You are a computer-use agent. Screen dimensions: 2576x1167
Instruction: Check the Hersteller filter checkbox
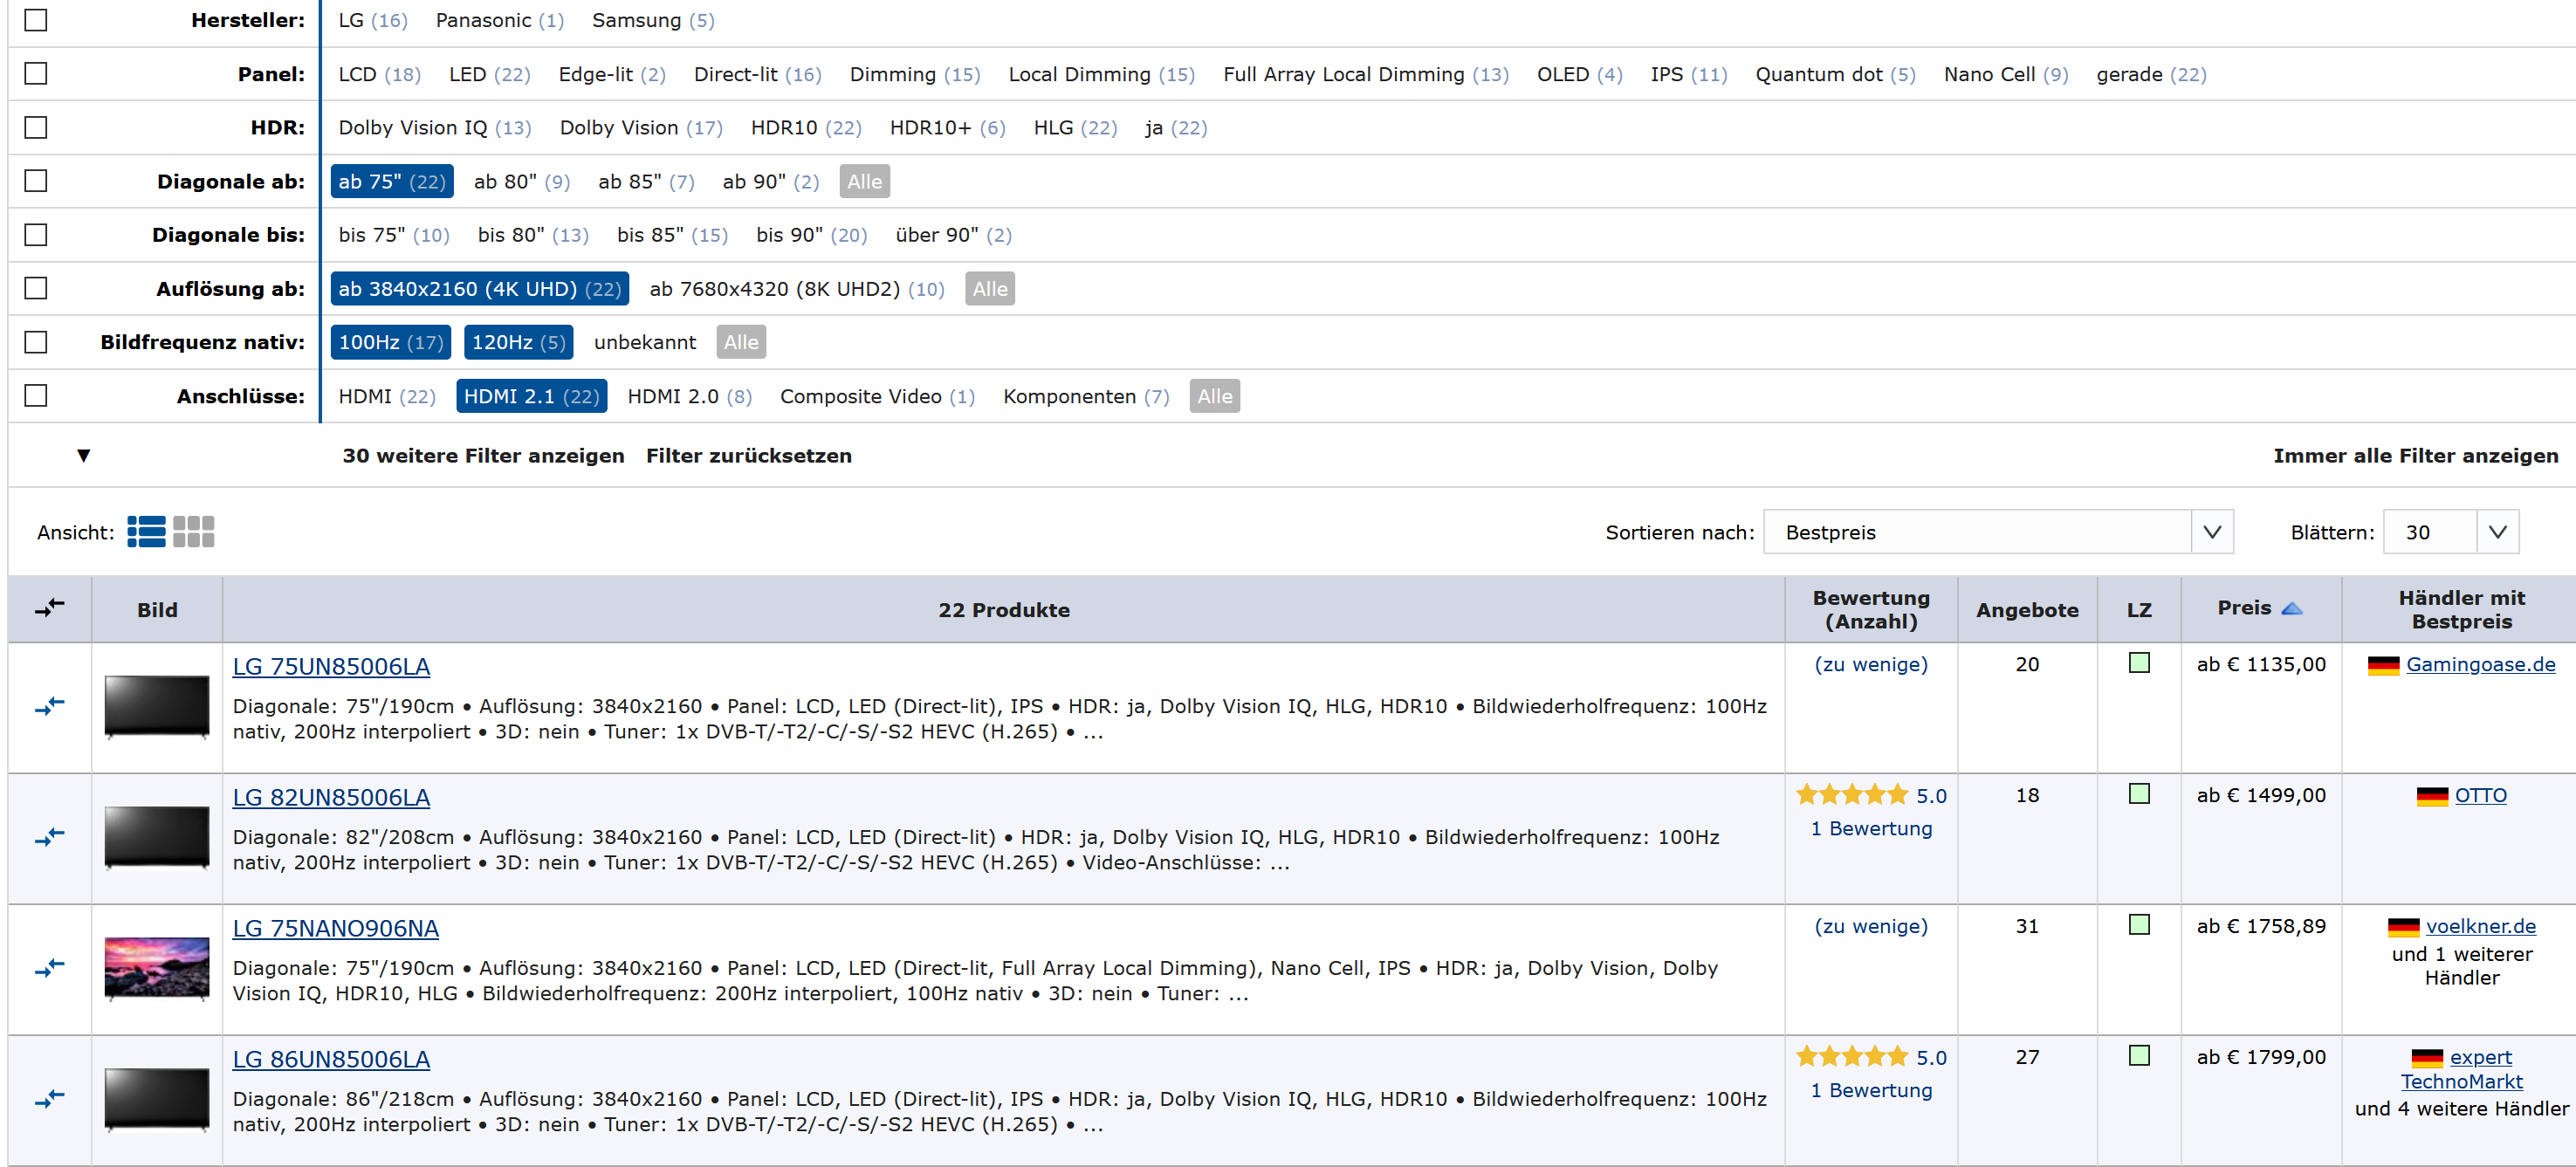point(36,20)
